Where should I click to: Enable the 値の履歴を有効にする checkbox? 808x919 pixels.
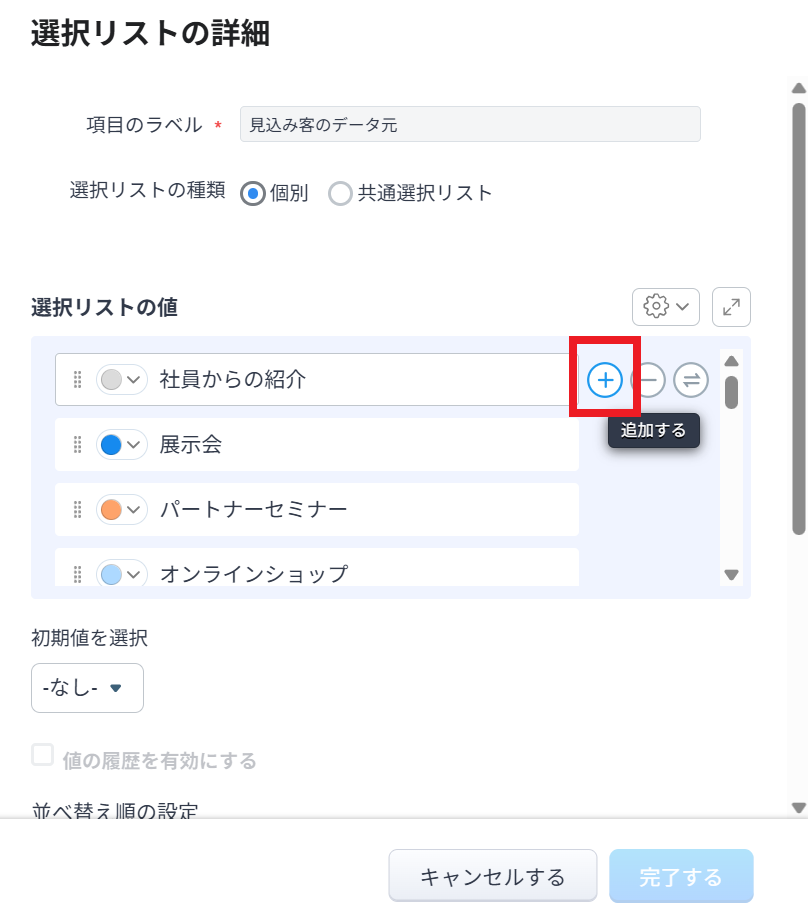[x=42, y=755]
